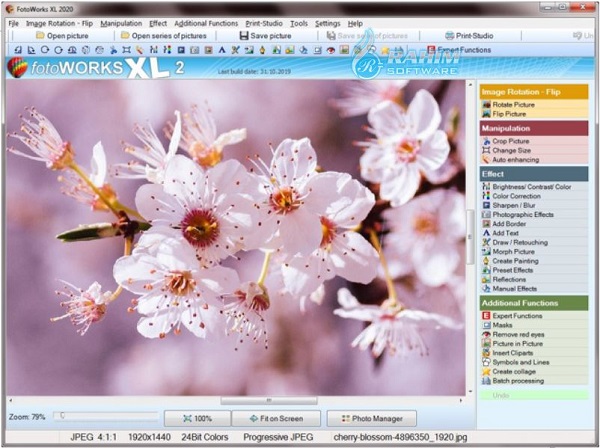Open Create collage function

tap(534, 371)
